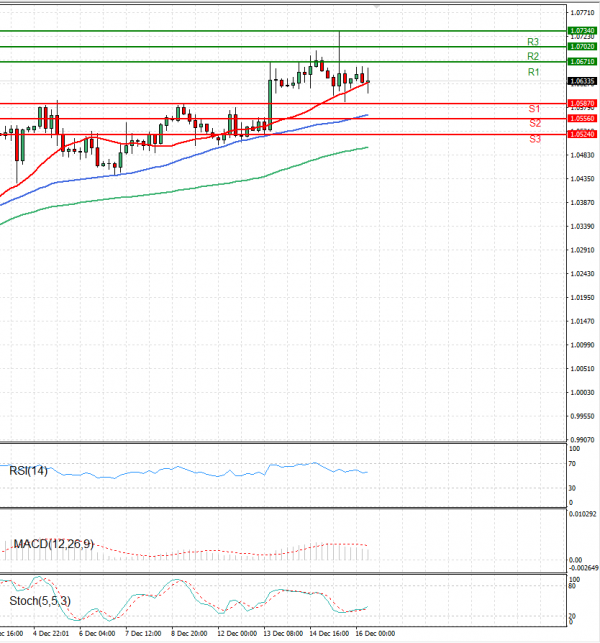Click the 13 Dec 08:00 time label

click(x=283, y=634)
